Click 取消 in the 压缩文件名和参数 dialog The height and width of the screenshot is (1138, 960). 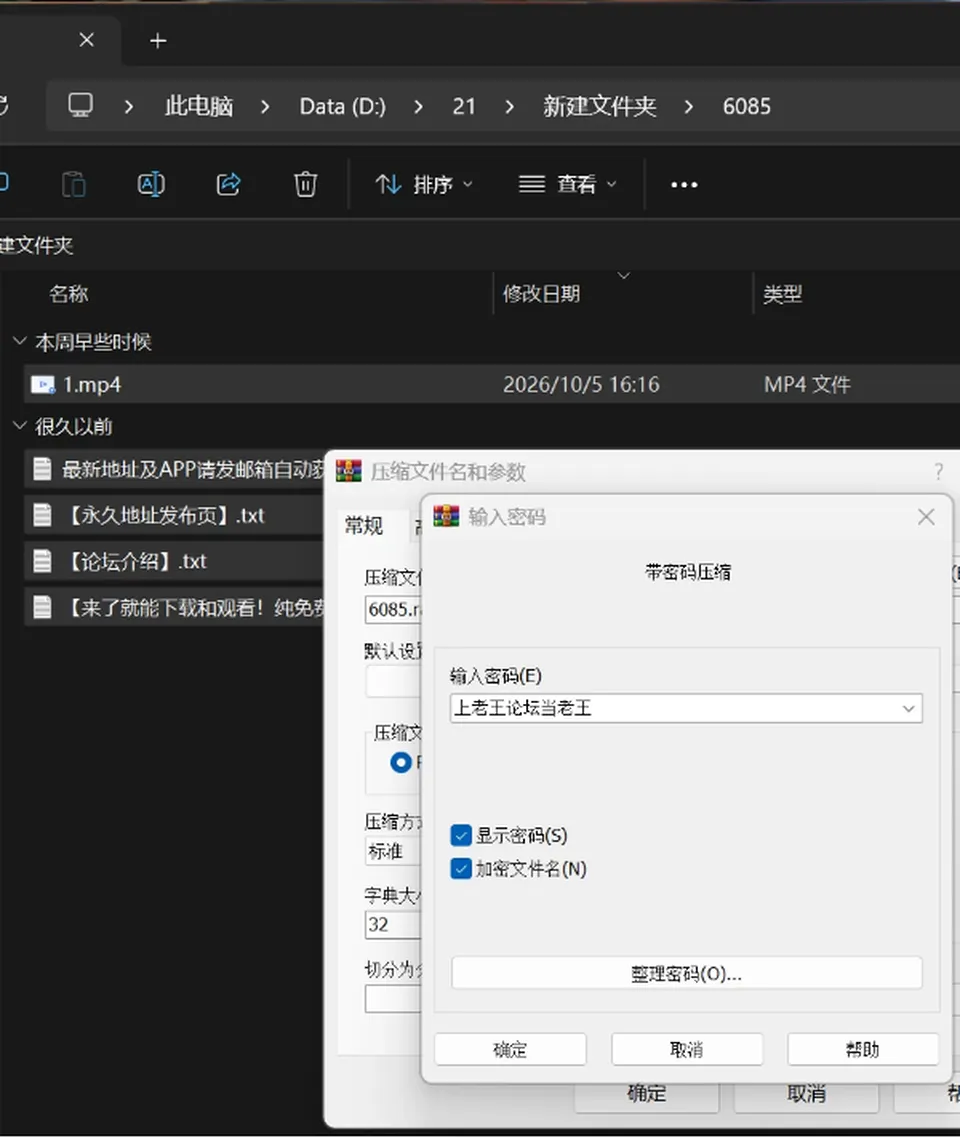click(806, 1094)
